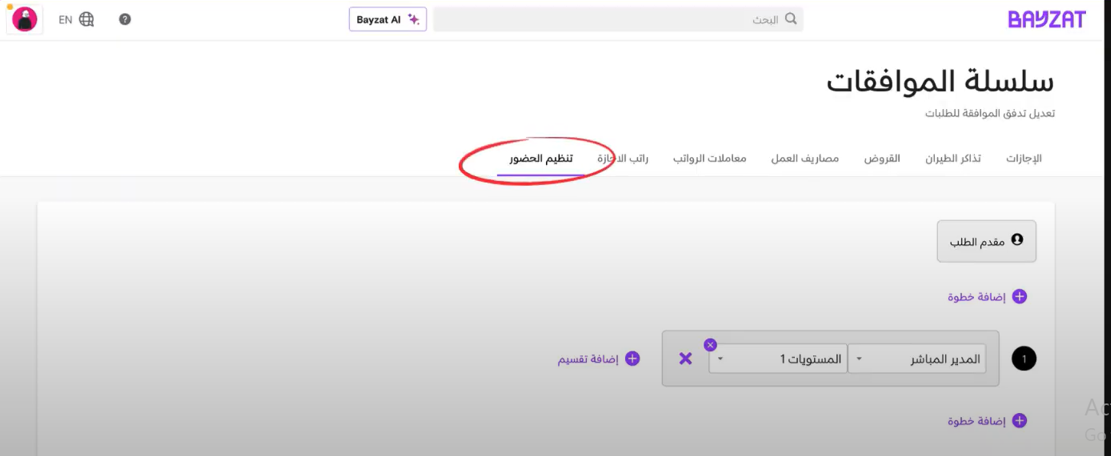
Task: Expand the المدير المباشر dropdown
Action: (x=916, y=359)
